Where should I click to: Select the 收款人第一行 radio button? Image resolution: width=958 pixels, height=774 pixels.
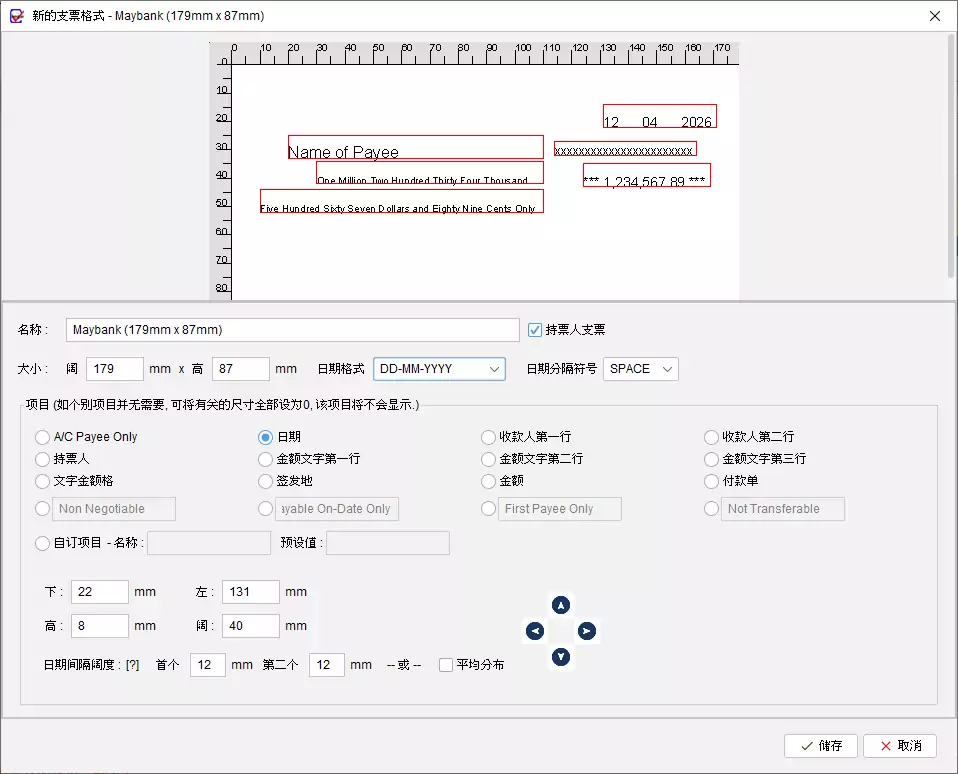[488, 437]
